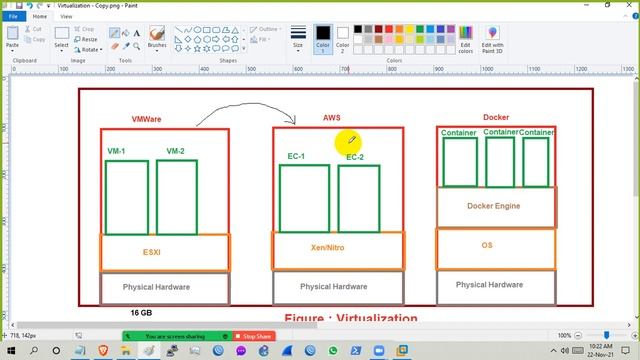Click the Save icon in title bar
This screenshot has height=360, width=640.
(19, 6)
